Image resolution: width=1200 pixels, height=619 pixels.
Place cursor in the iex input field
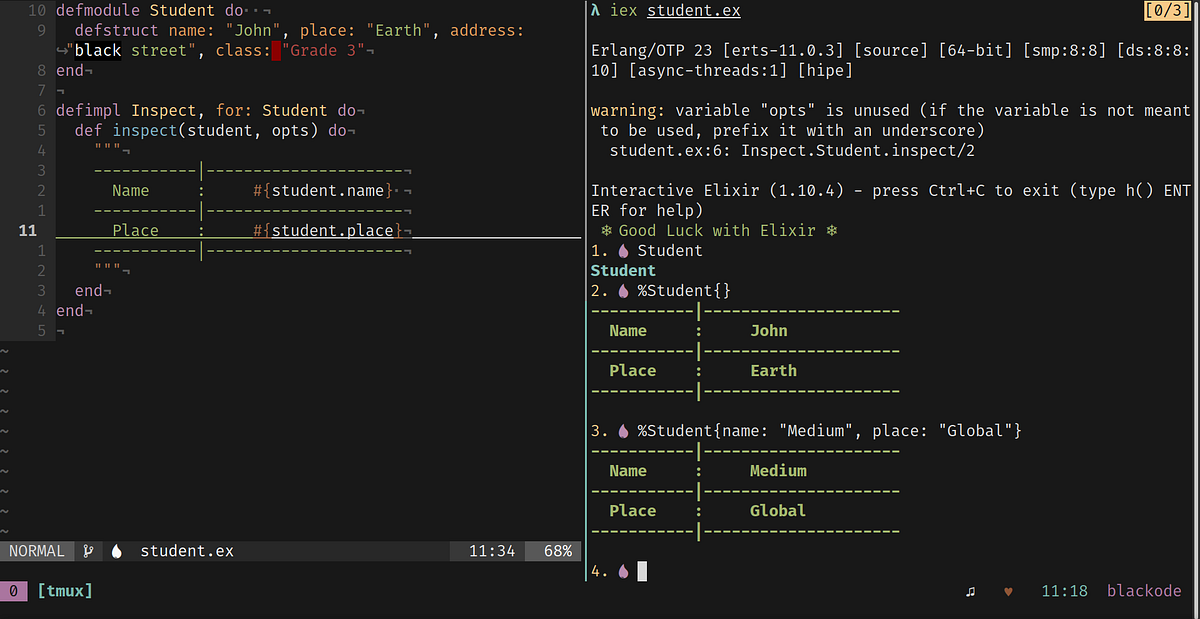pyautogui.click(x=640, y=570)
